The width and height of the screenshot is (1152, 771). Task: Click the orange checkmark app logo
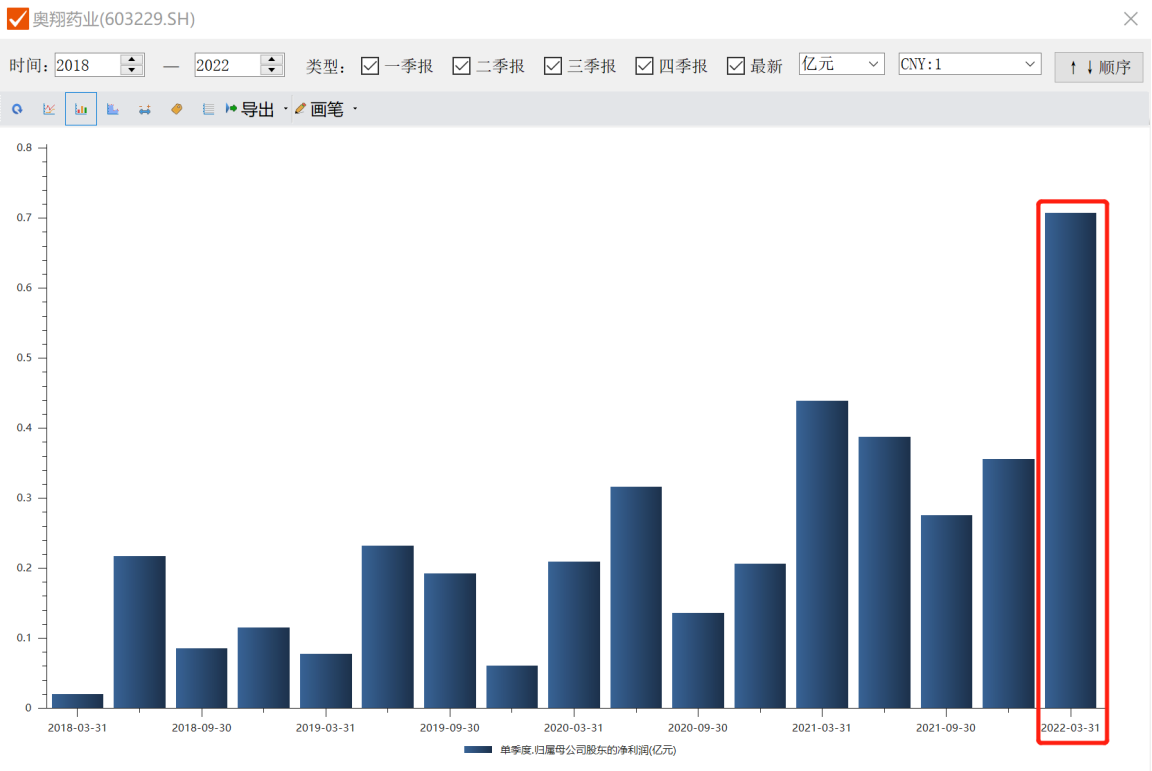coord(18,19)
